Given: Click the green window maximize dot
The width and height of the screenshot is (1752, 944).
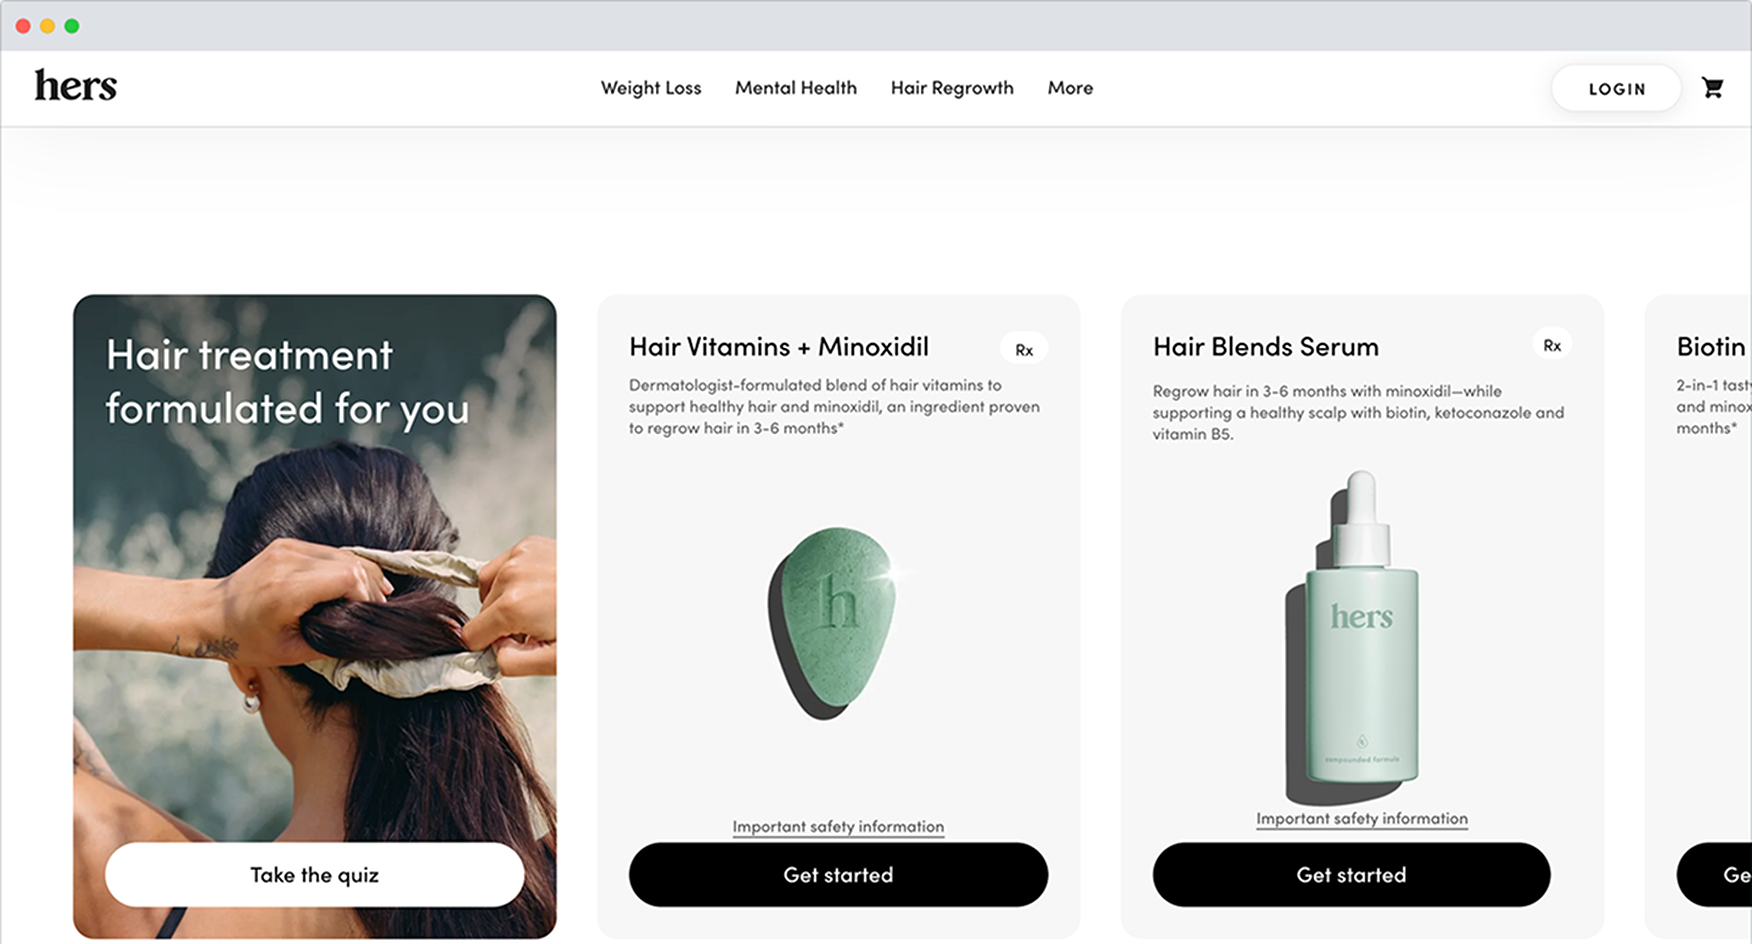Looking at the screenshot, I should pos(72,26).
